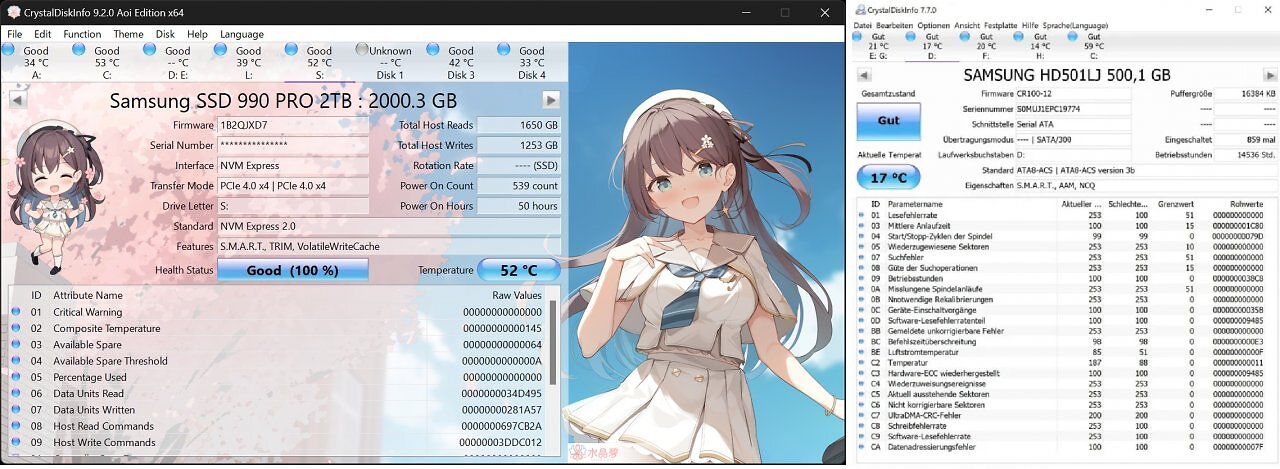Click the Gut health status button

tap(888, 120)
